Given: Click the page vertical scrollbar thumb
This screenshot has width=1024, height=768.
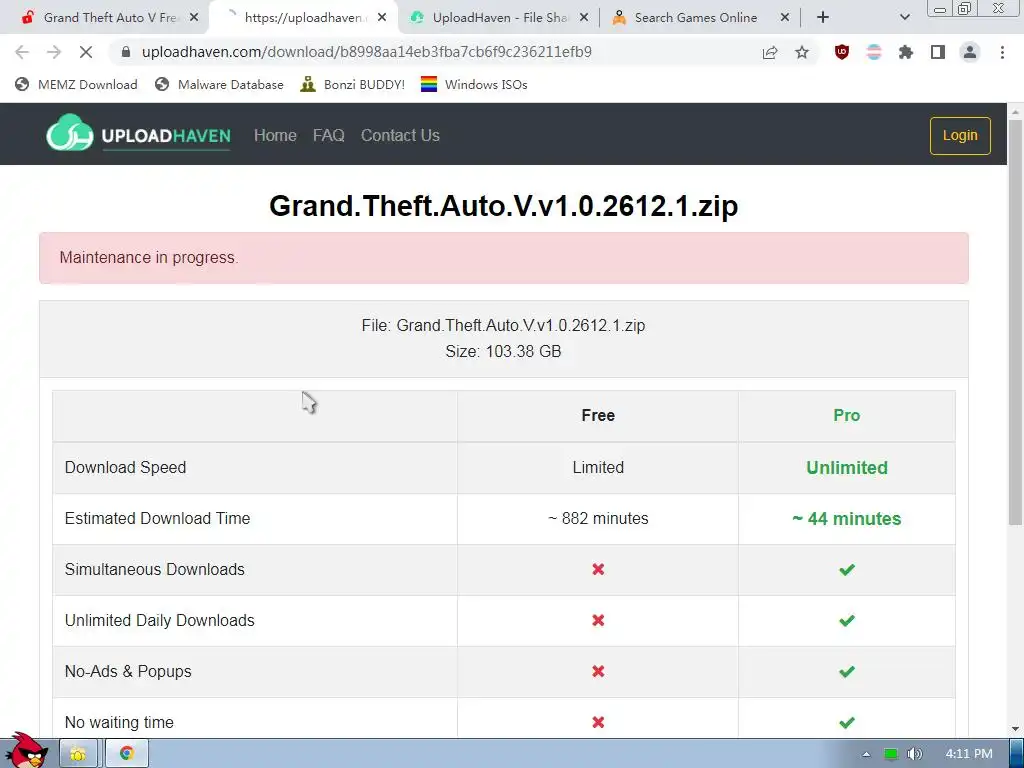Looking at the screenshot, I should pos(1015,322).
